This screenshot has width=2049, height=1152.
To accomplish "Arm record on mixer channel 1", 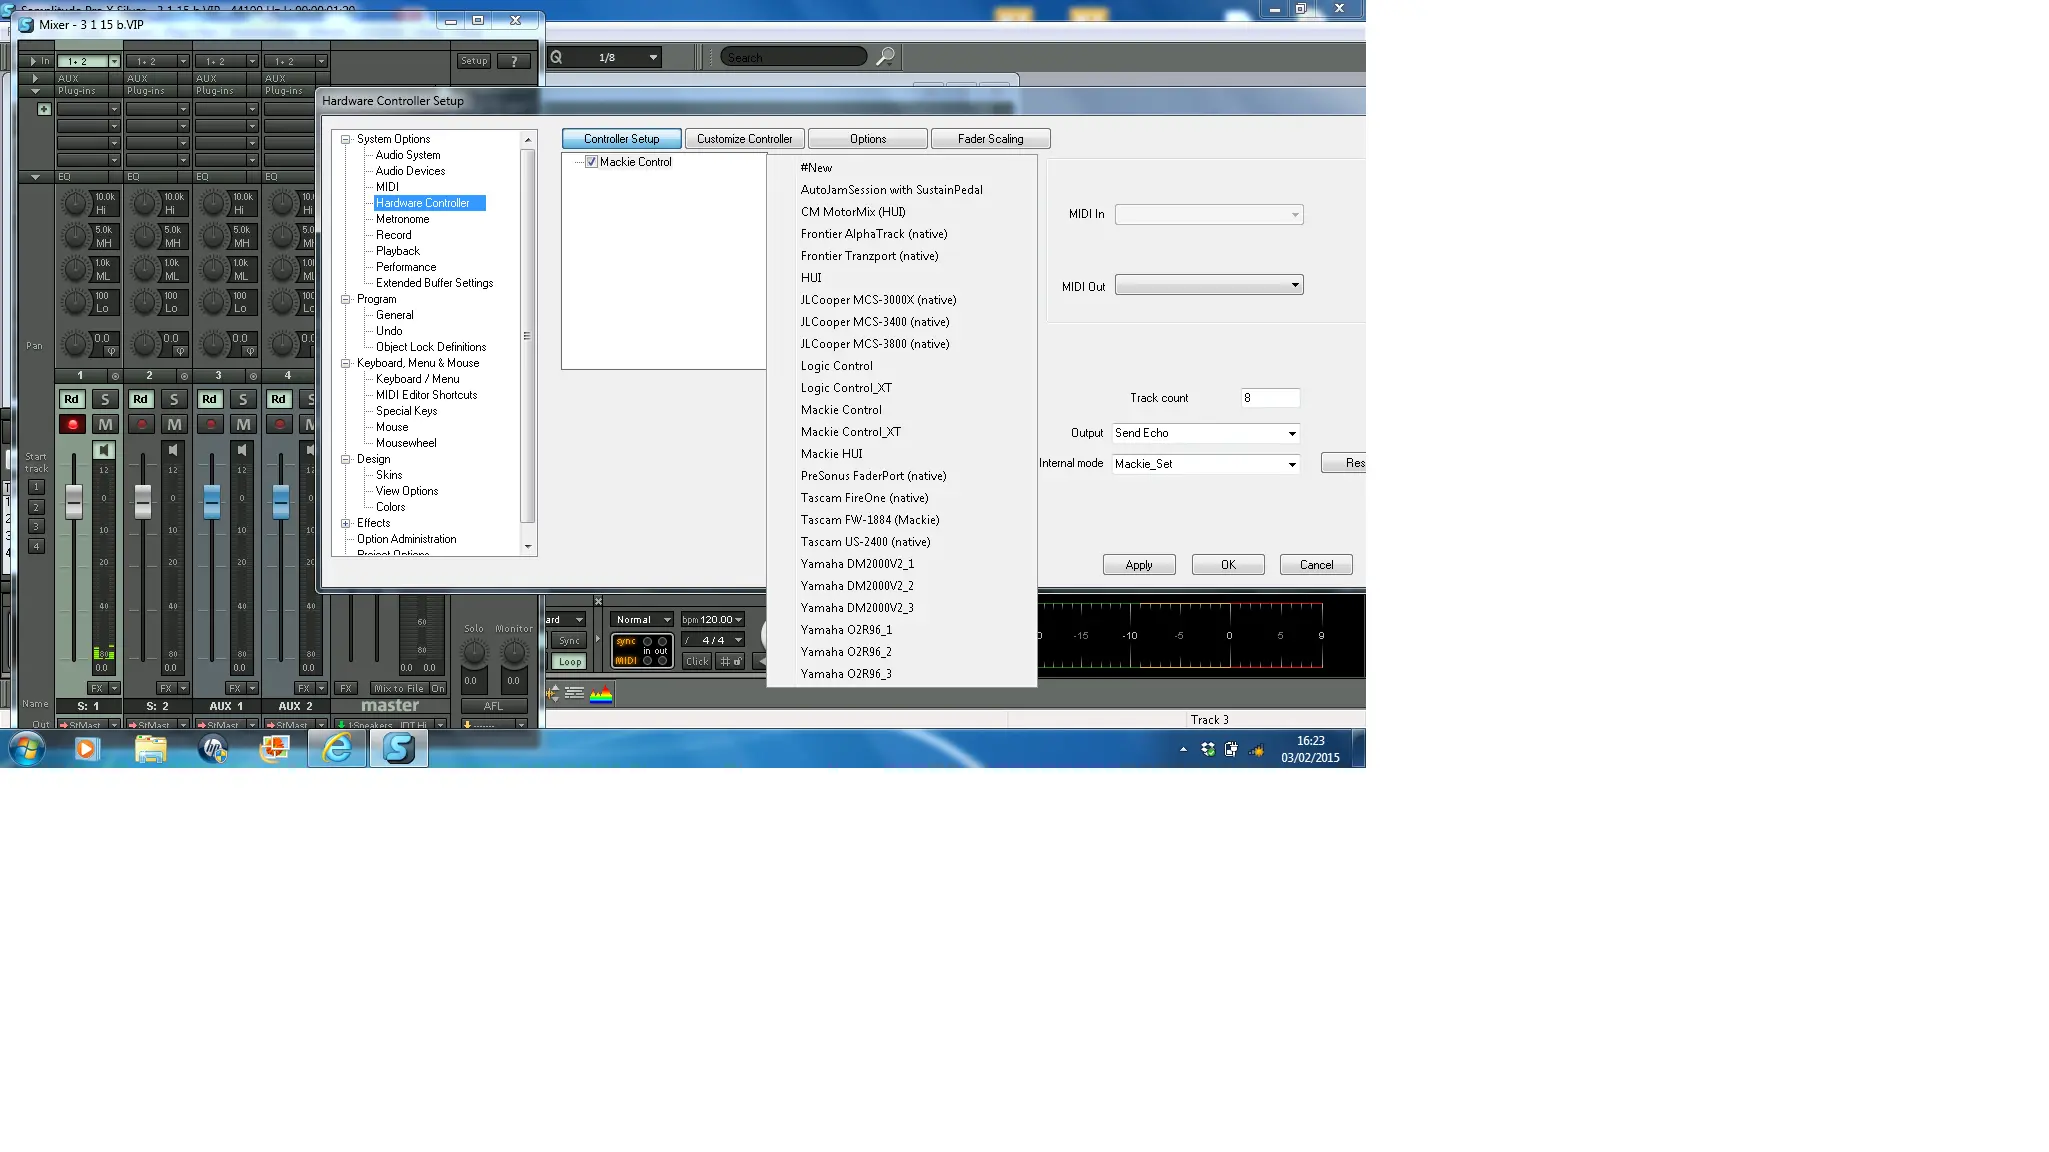I will tap(72, 425).
